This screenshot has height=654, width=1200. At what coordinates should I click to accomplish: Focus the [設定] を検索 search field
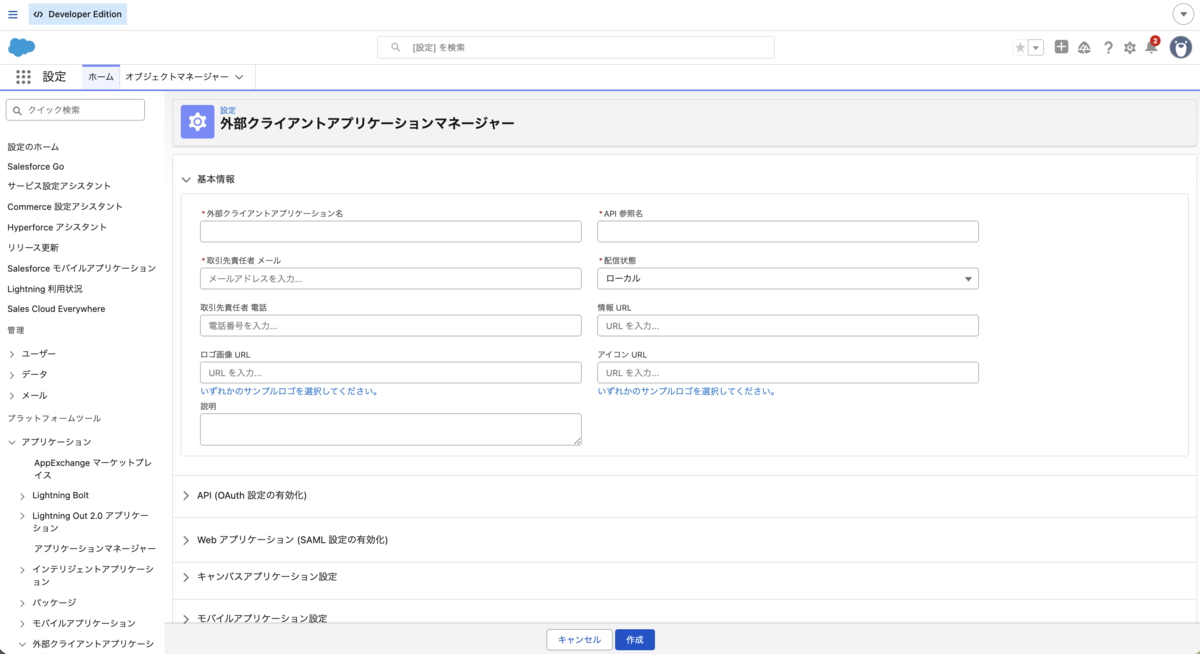[x=575, y=47]
